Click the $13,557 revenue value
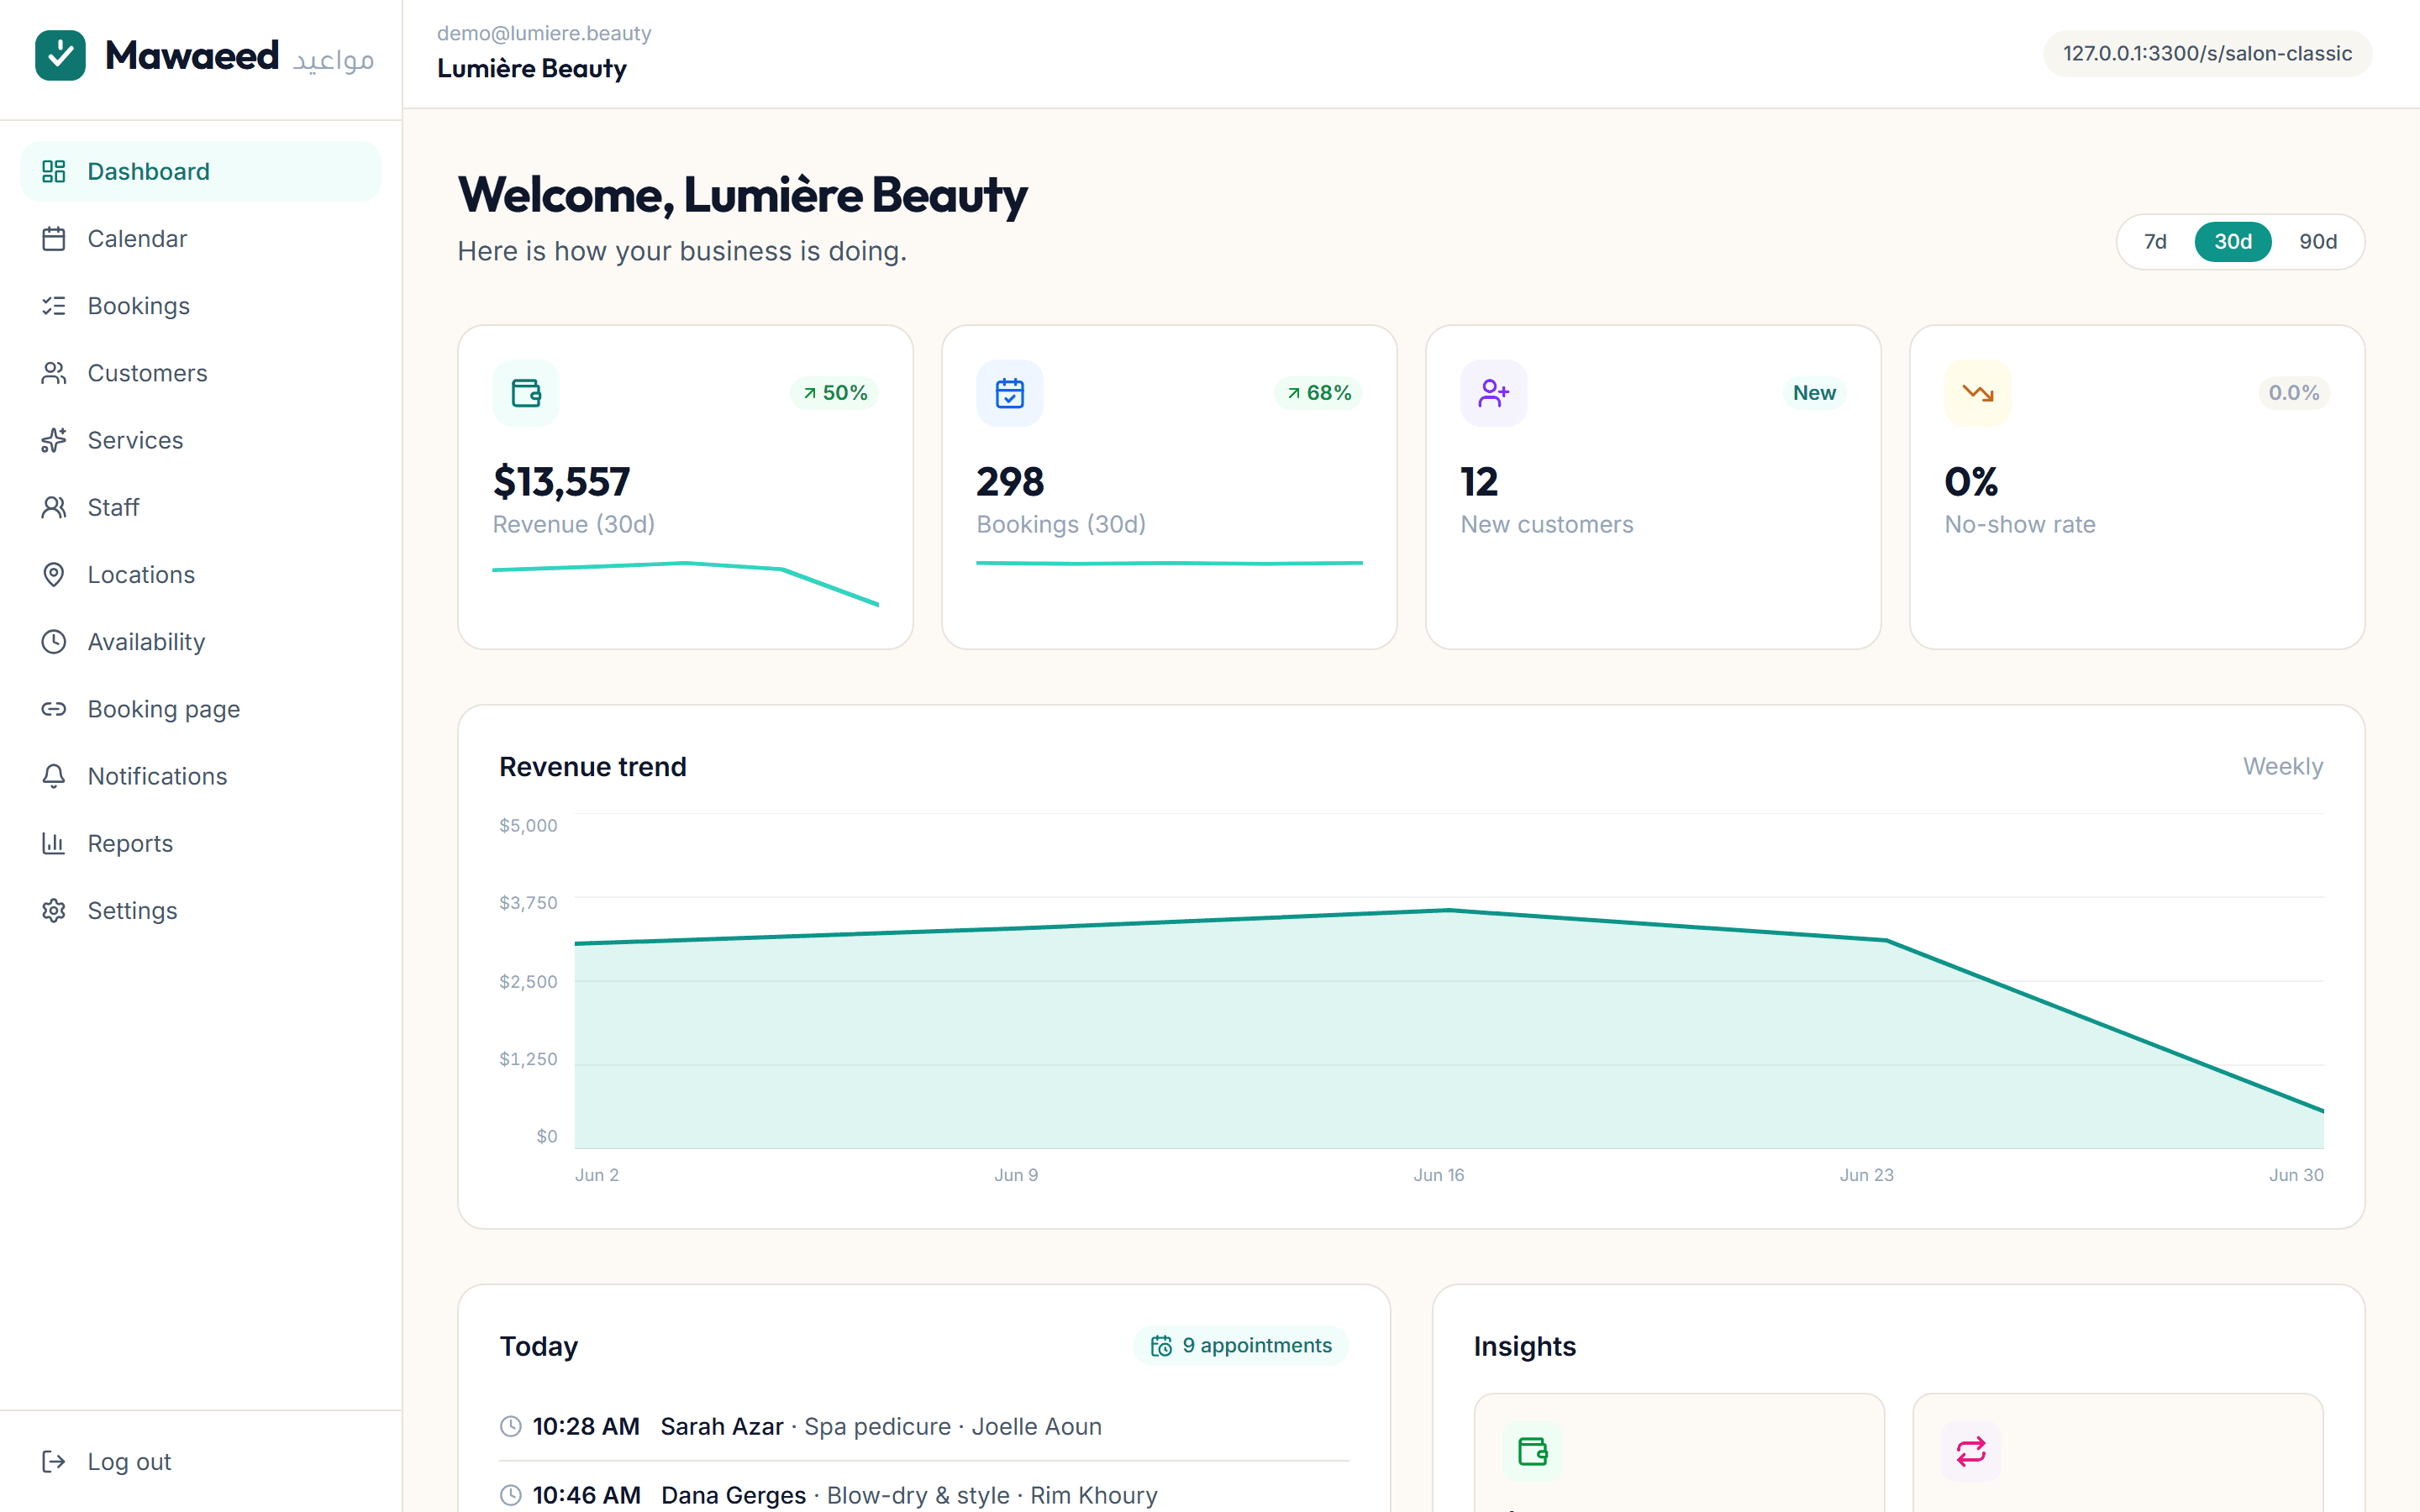This screenshot has width=2420, height=1512. point(562,482)
